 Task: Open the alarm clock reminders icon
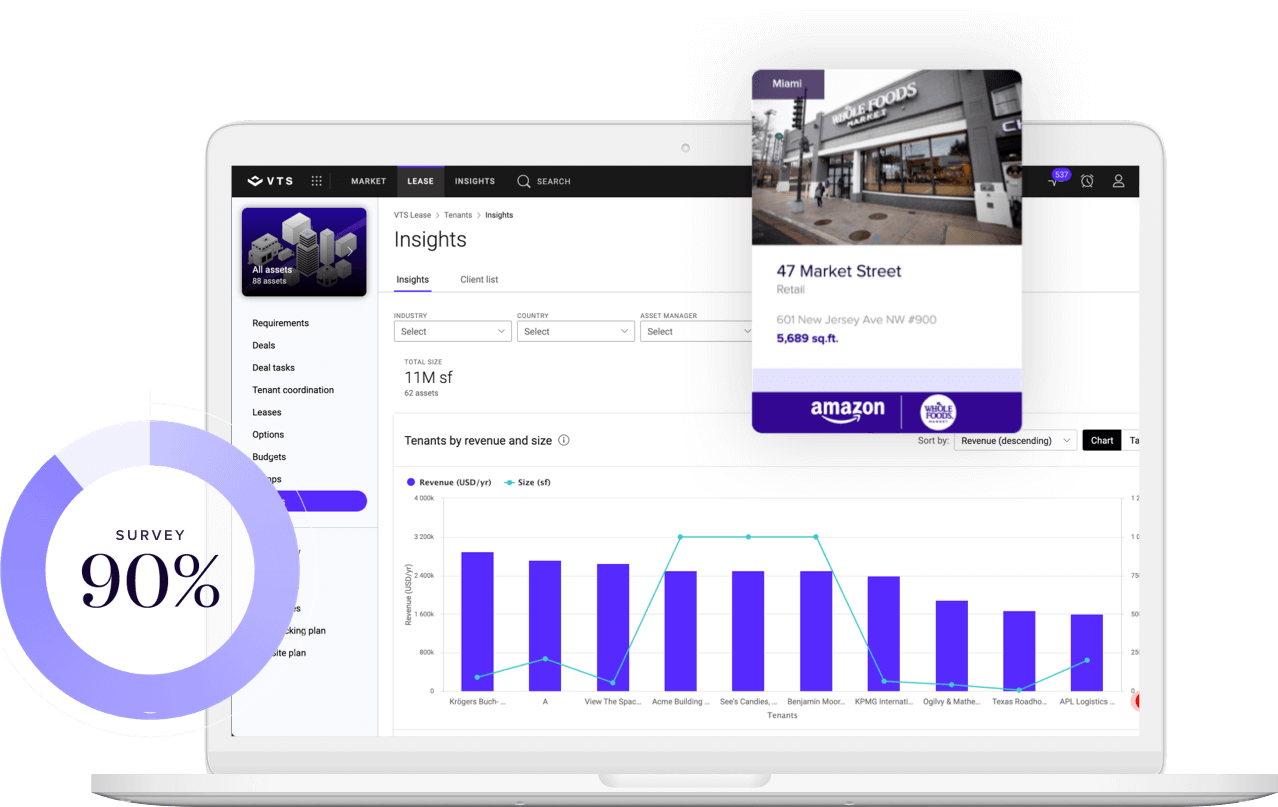click(1087, 181)
